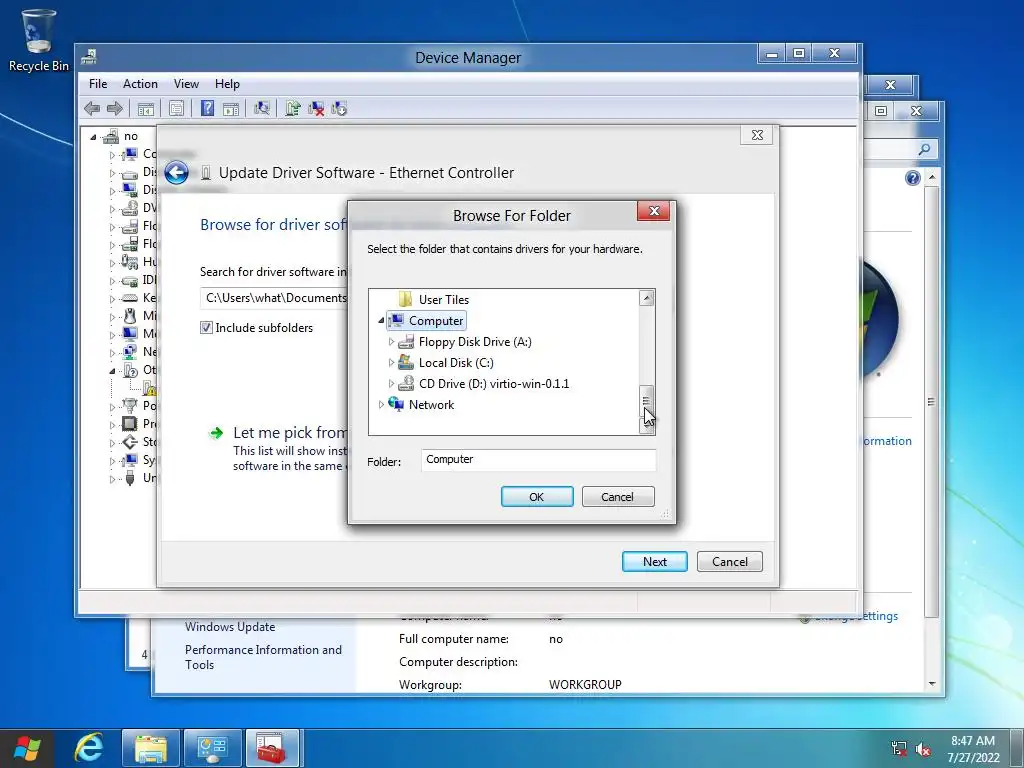This screenshot has height=768, width=1024.
Task: Click the search magnifier in the System window
Action: 924,150
